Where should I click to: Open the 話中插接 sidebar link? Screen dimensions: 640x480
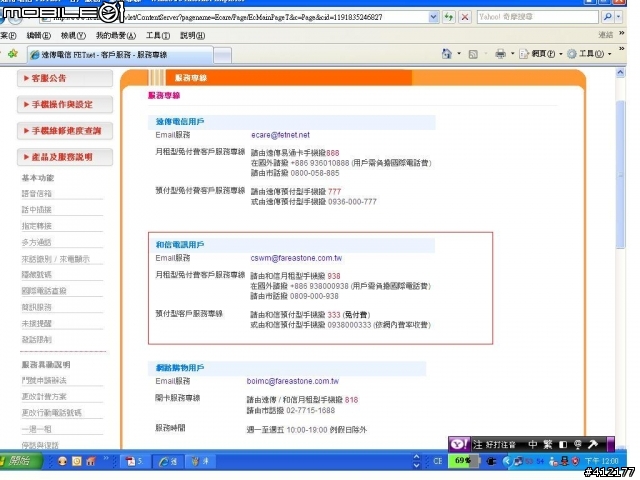37,210
